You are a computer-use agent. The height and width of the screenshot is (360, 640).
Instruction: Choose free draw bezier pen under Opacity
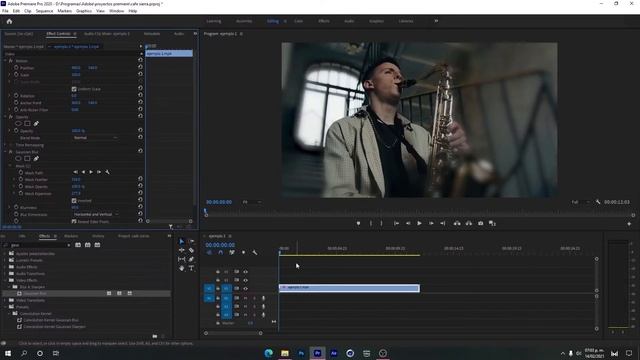36,123
